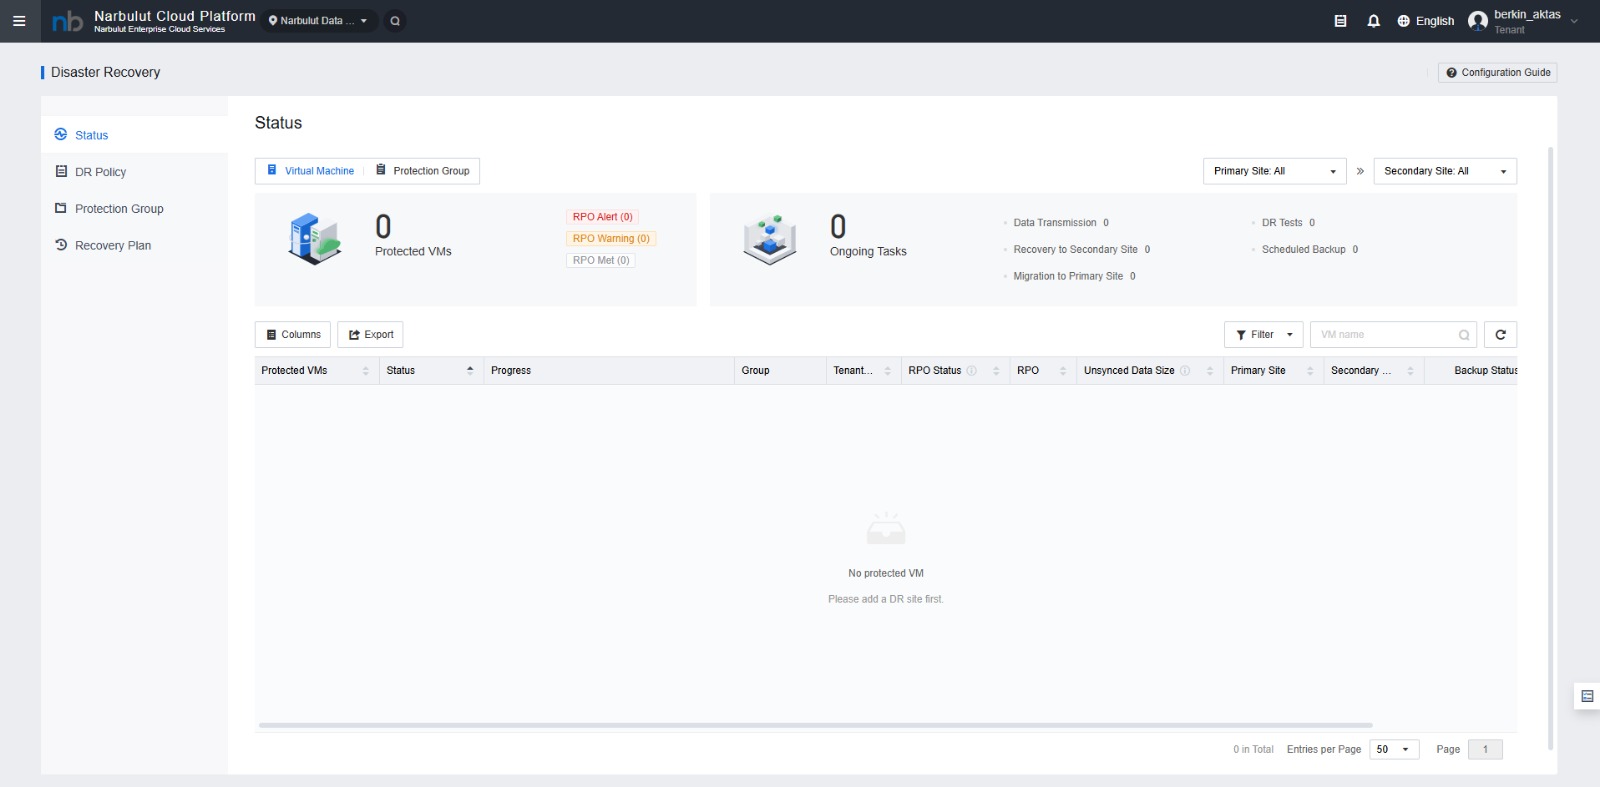
Task: Open DR Policy in the sidebar
Action: 100,172
